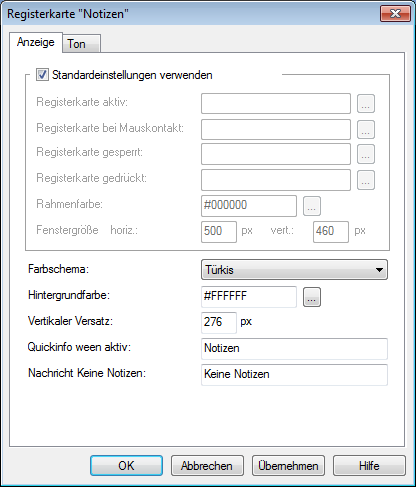Open browse button for Registerkarte bei Mauskontakt

pyautogui.click(x=366, y=129)
